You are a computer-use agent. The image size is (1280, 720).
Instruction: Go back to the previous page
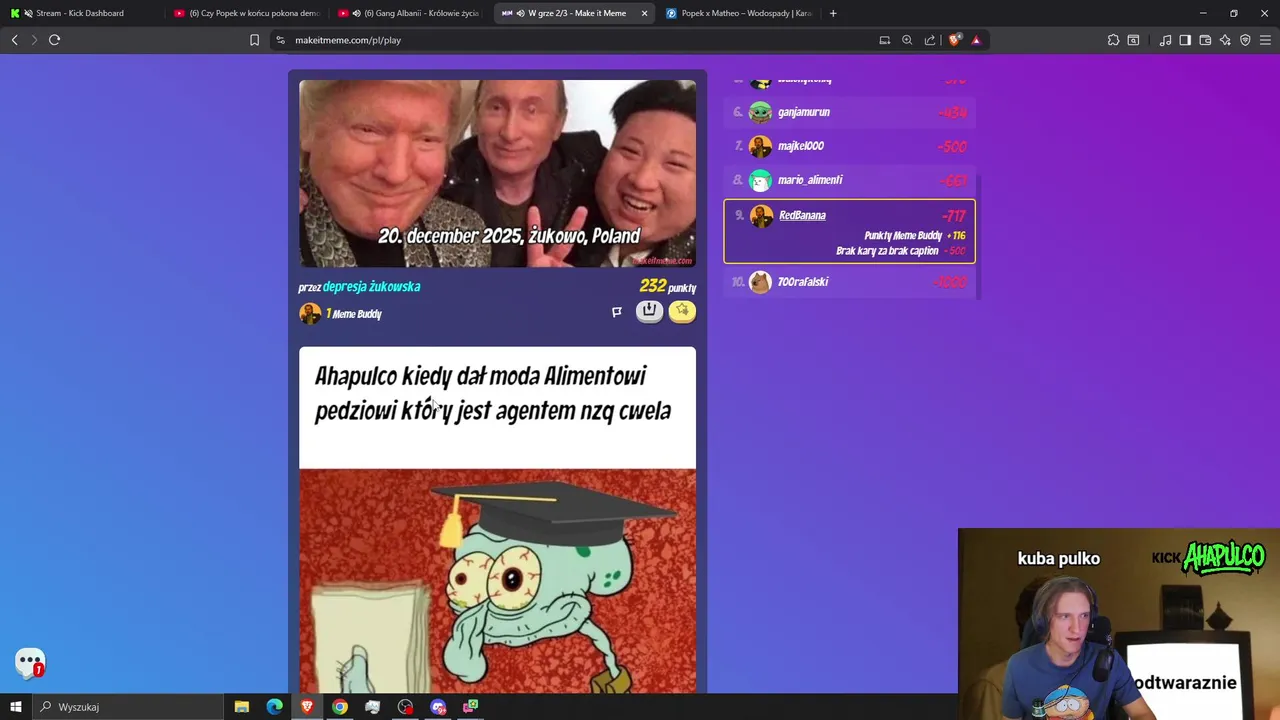click(x=15, y=40)
